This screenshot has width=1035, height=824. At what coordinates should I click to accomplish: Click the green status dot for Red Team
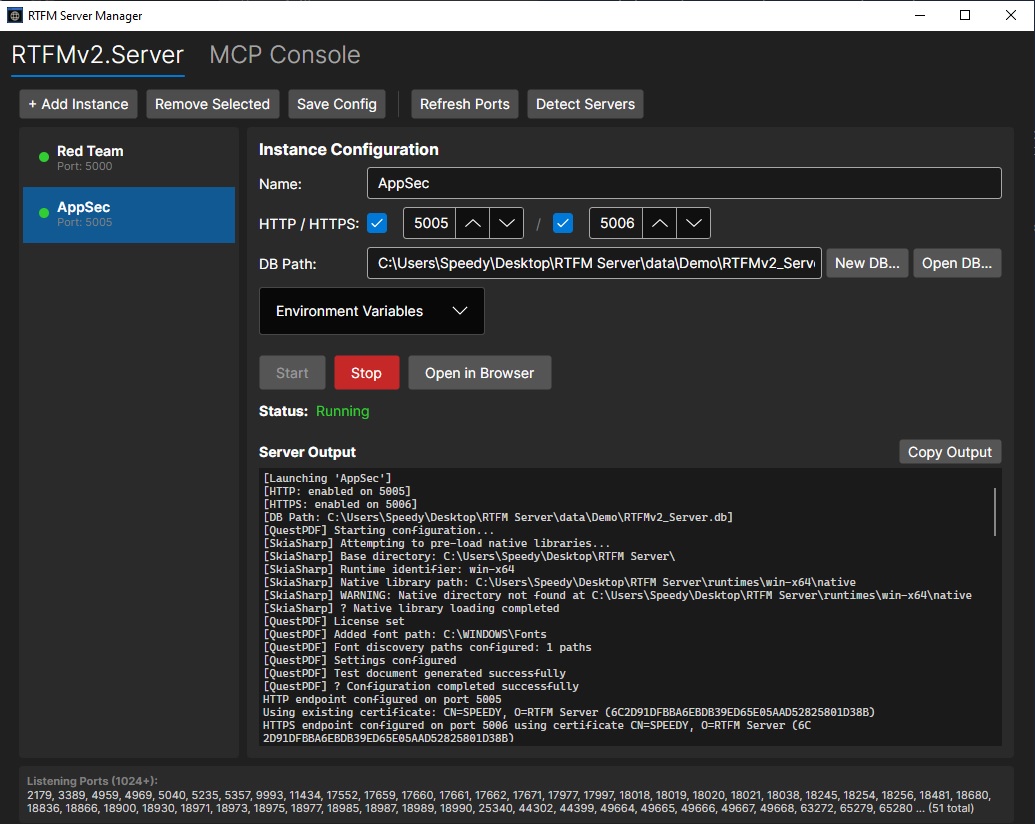click(44, 157)
